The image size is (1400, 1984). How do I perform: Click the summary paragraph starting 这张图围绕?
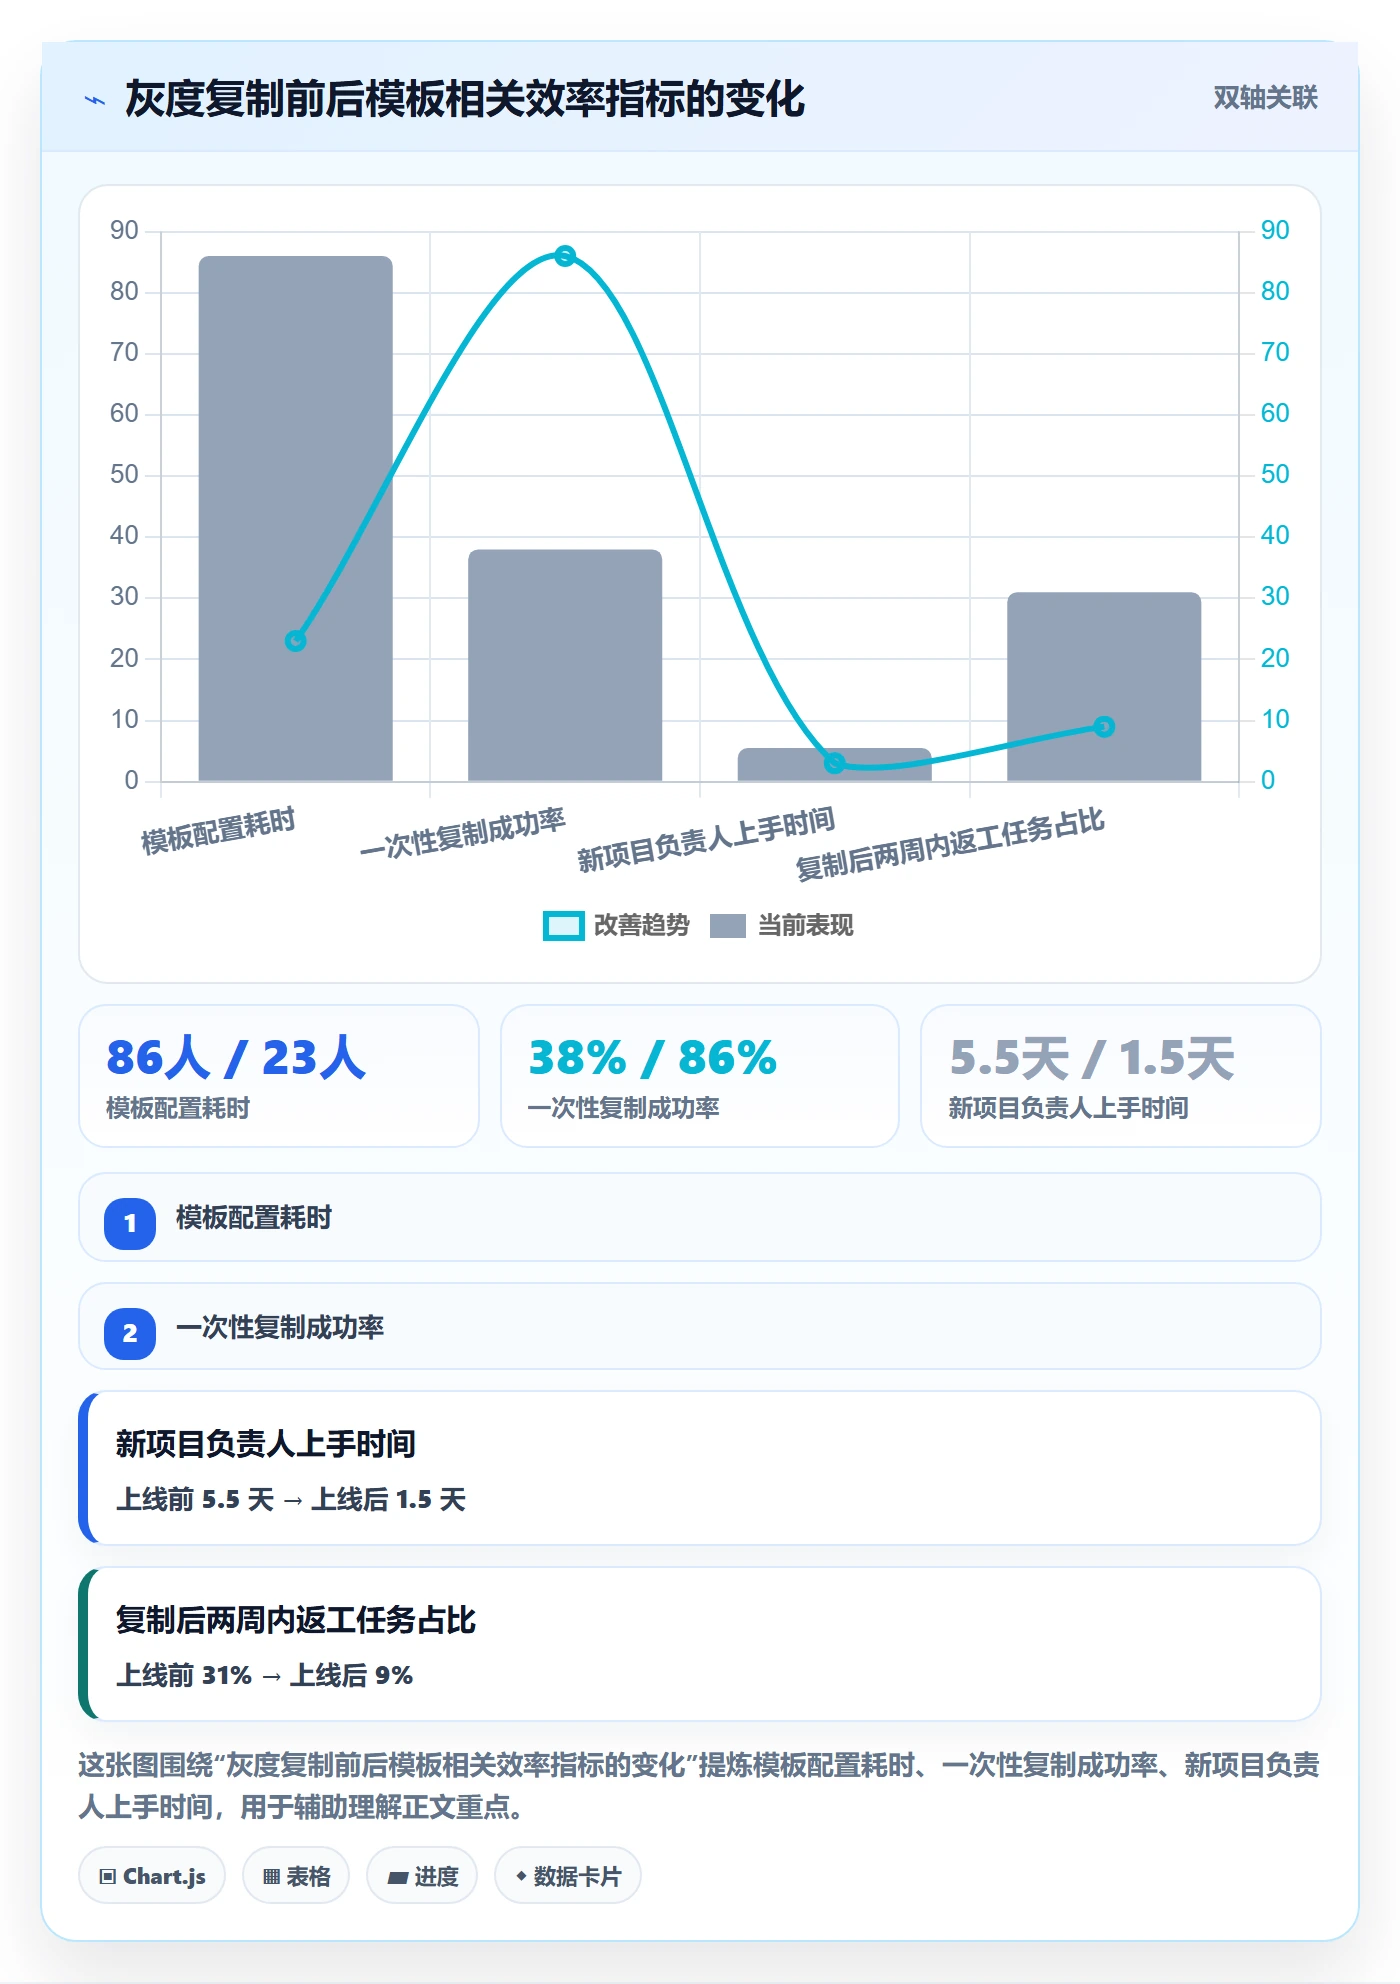(699, 1786)
